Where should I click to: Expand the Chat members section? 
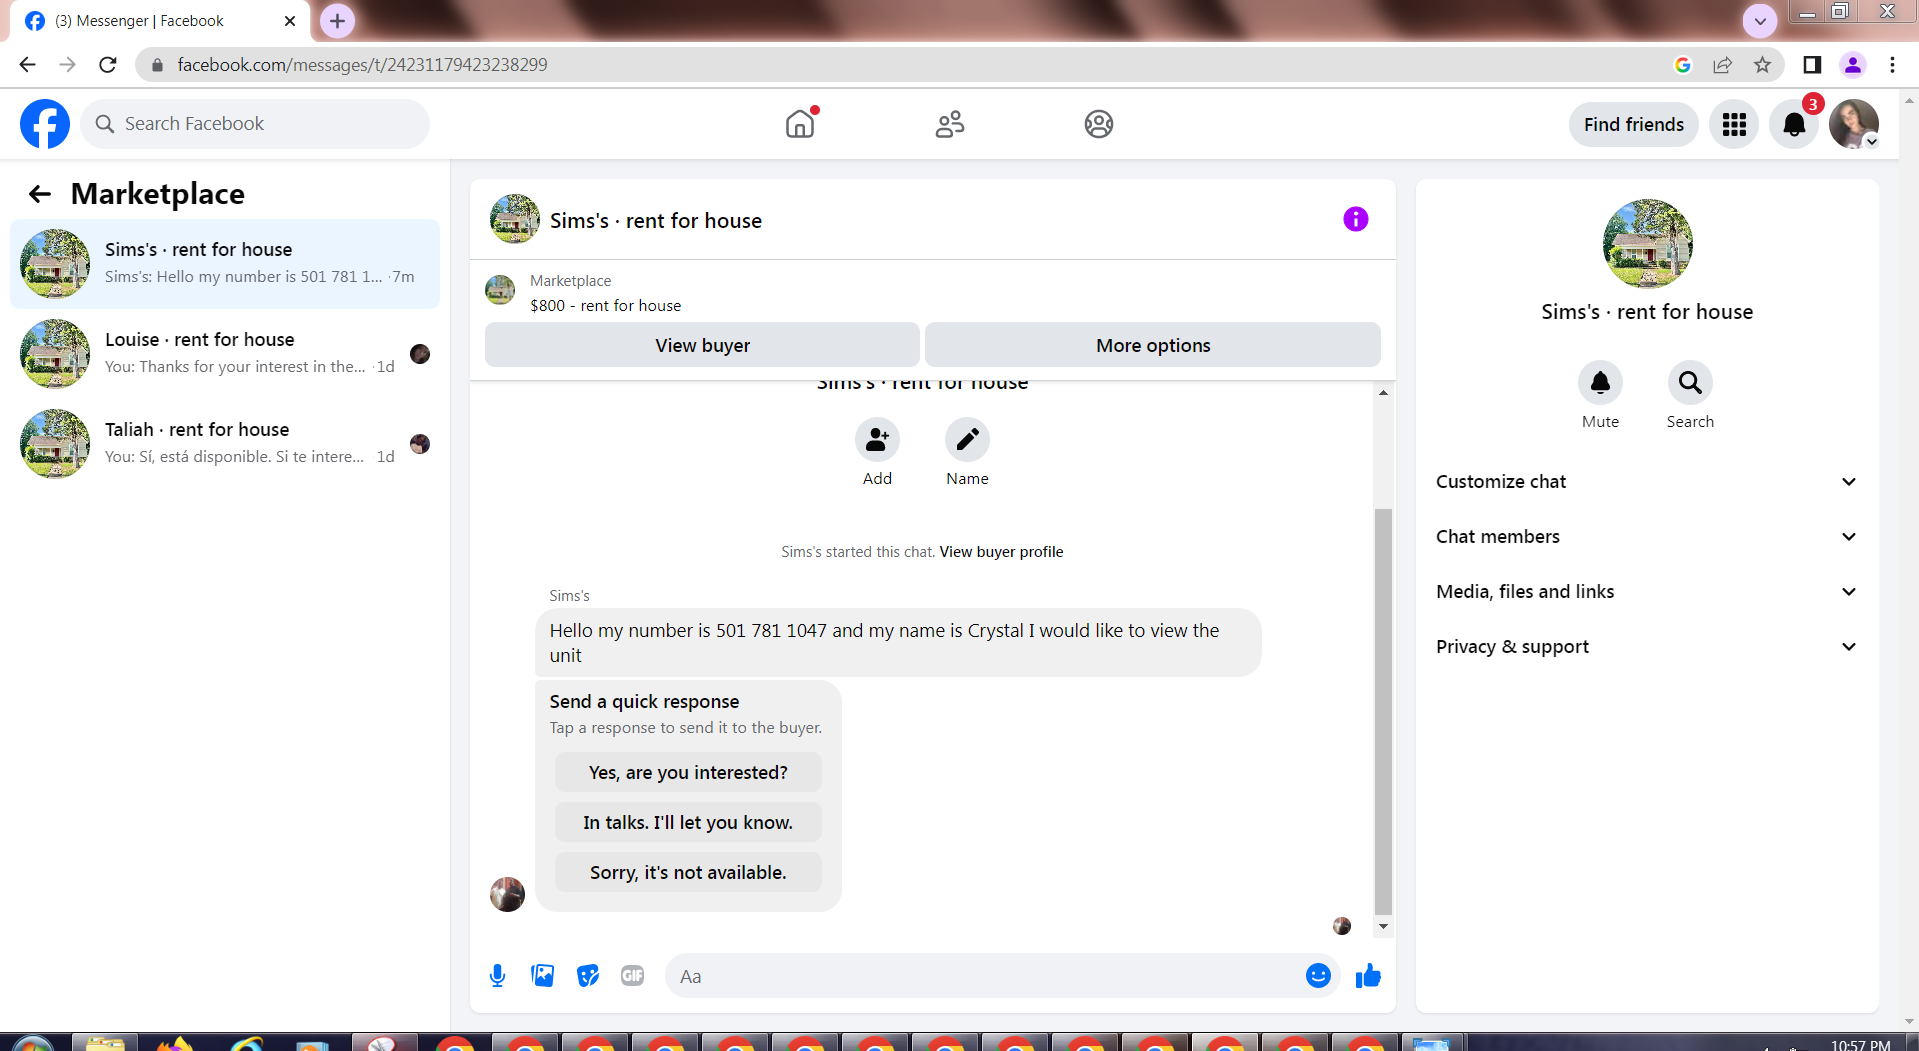(1647, 537)
